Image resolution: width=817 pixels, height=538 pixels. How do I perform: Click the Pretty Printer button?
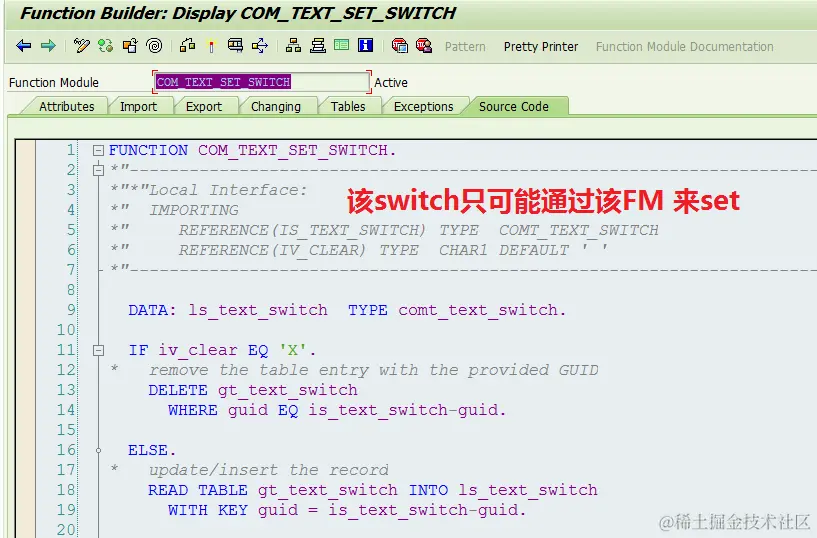pos(541,47)
